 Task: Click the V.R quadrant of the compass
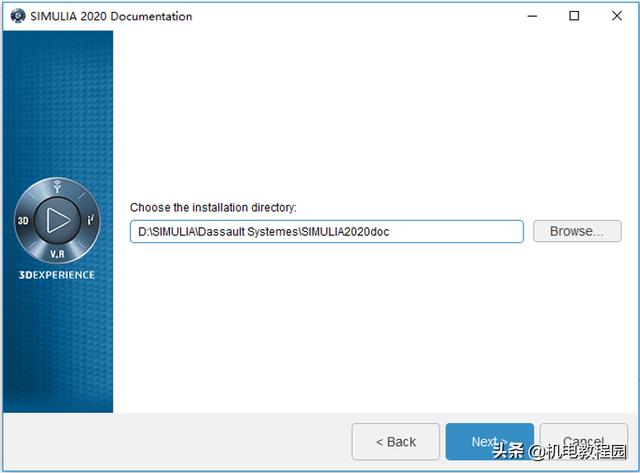(x=57, y=254)
